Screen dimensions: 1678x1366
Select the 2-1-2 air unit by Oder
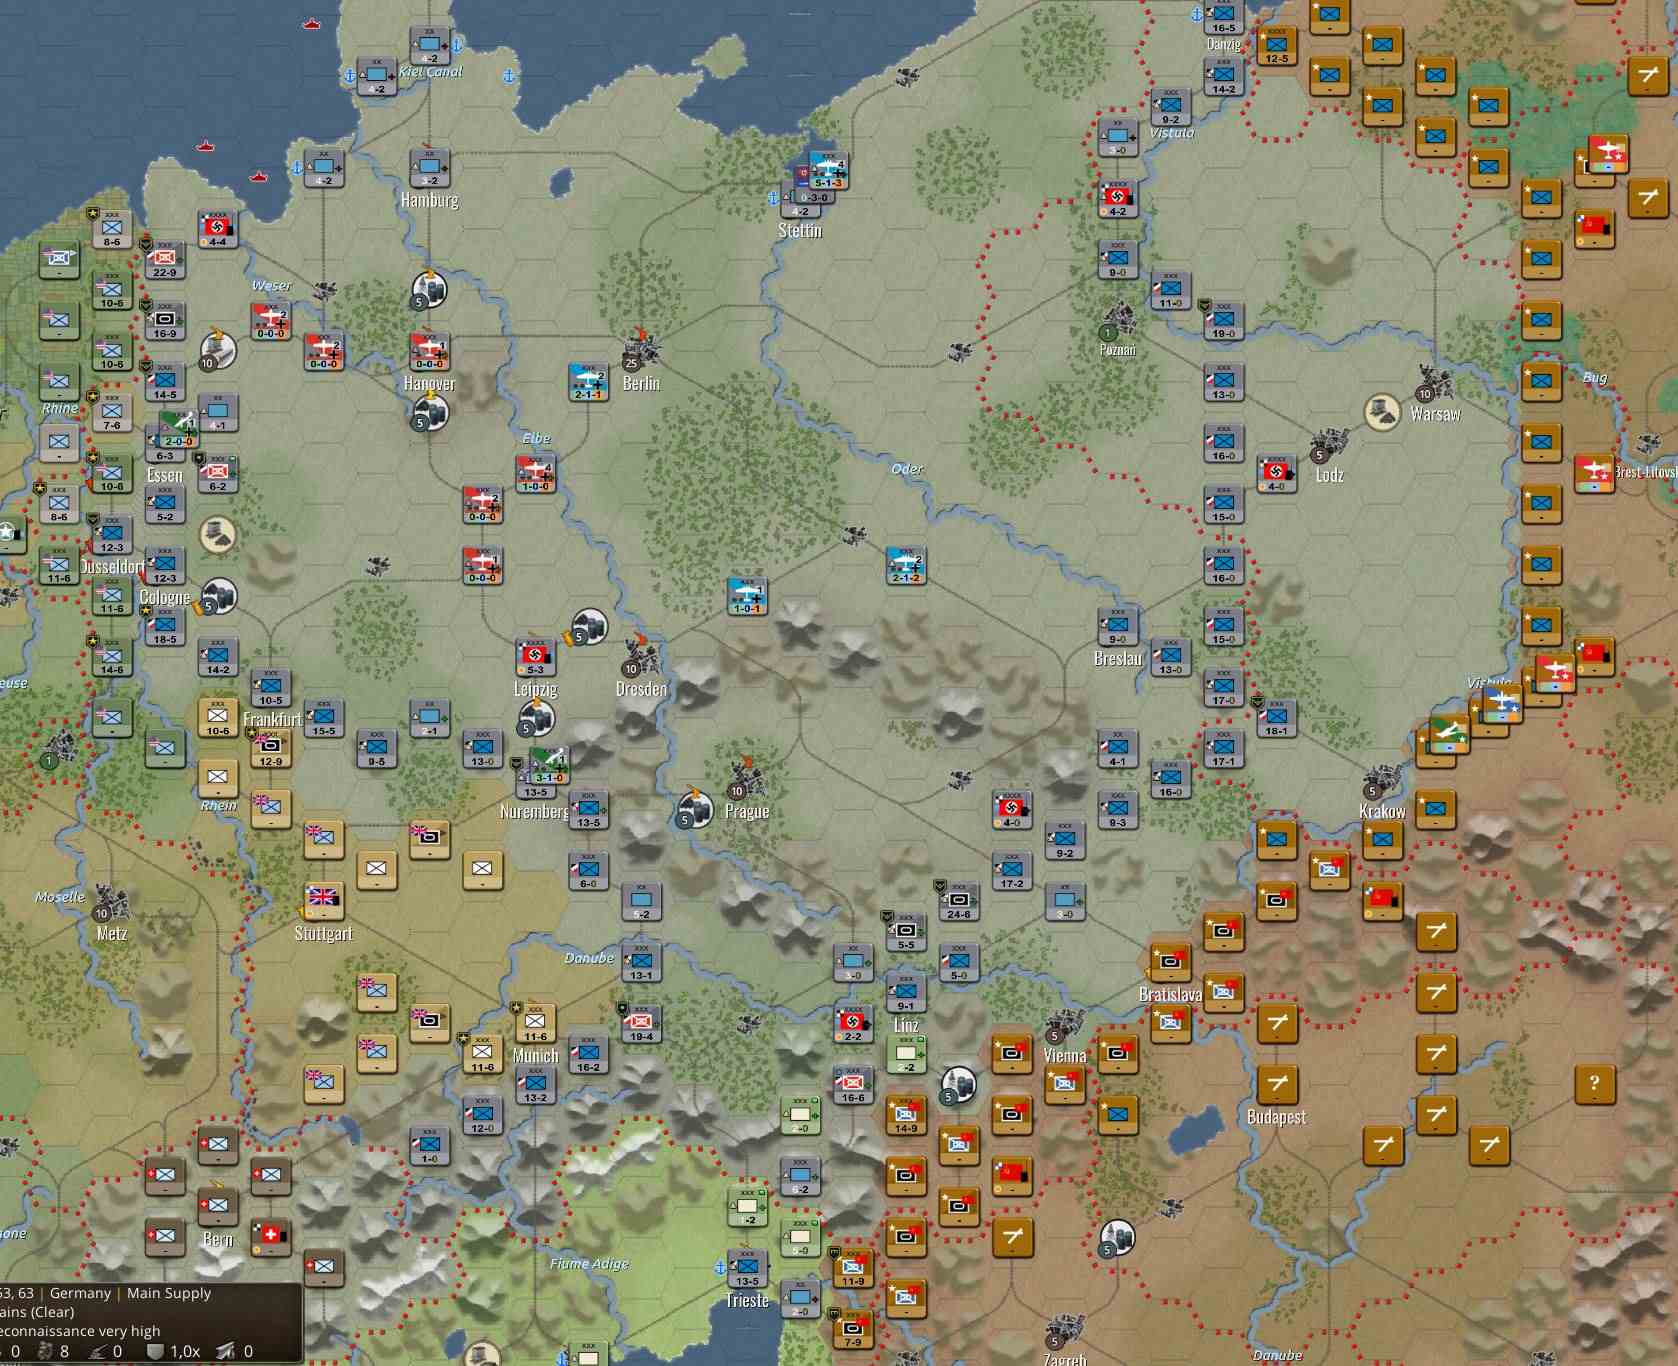[x=906, y=565]
